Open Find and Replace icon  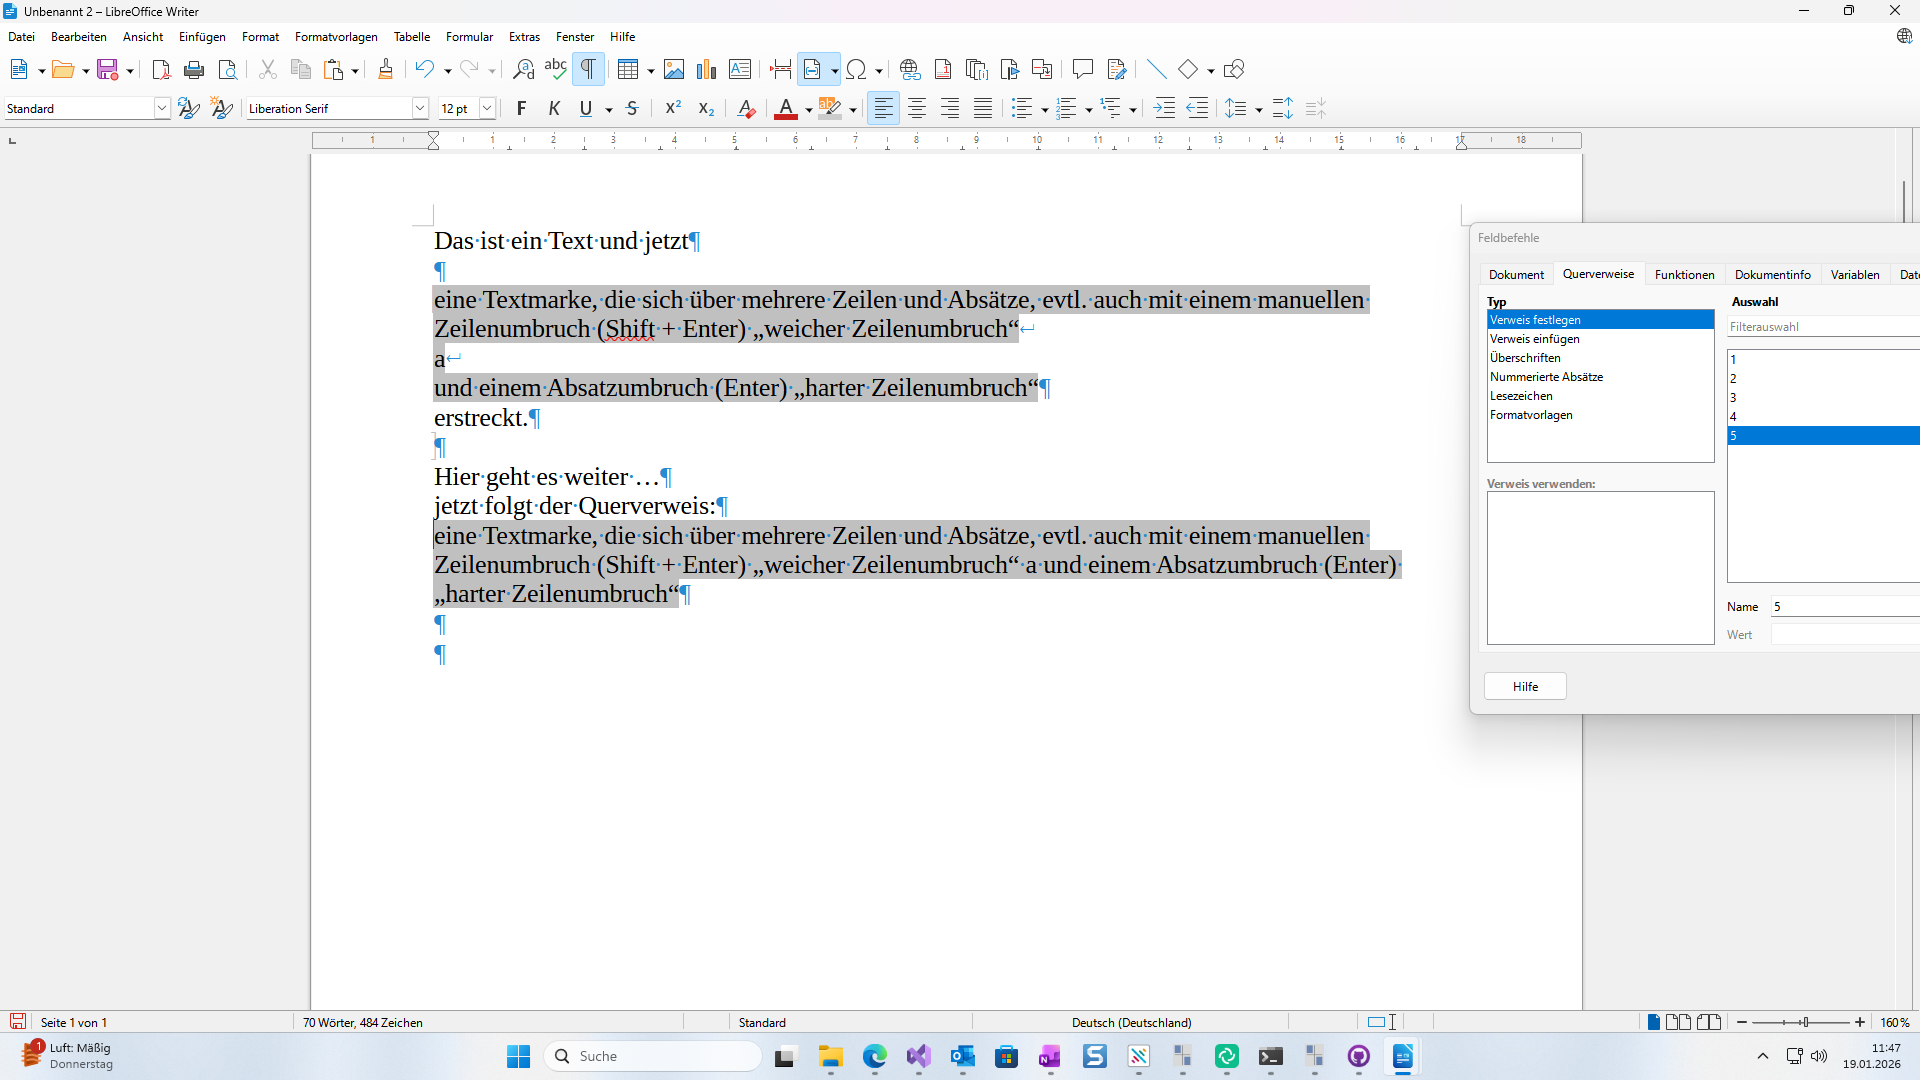(x=523, y=69)
